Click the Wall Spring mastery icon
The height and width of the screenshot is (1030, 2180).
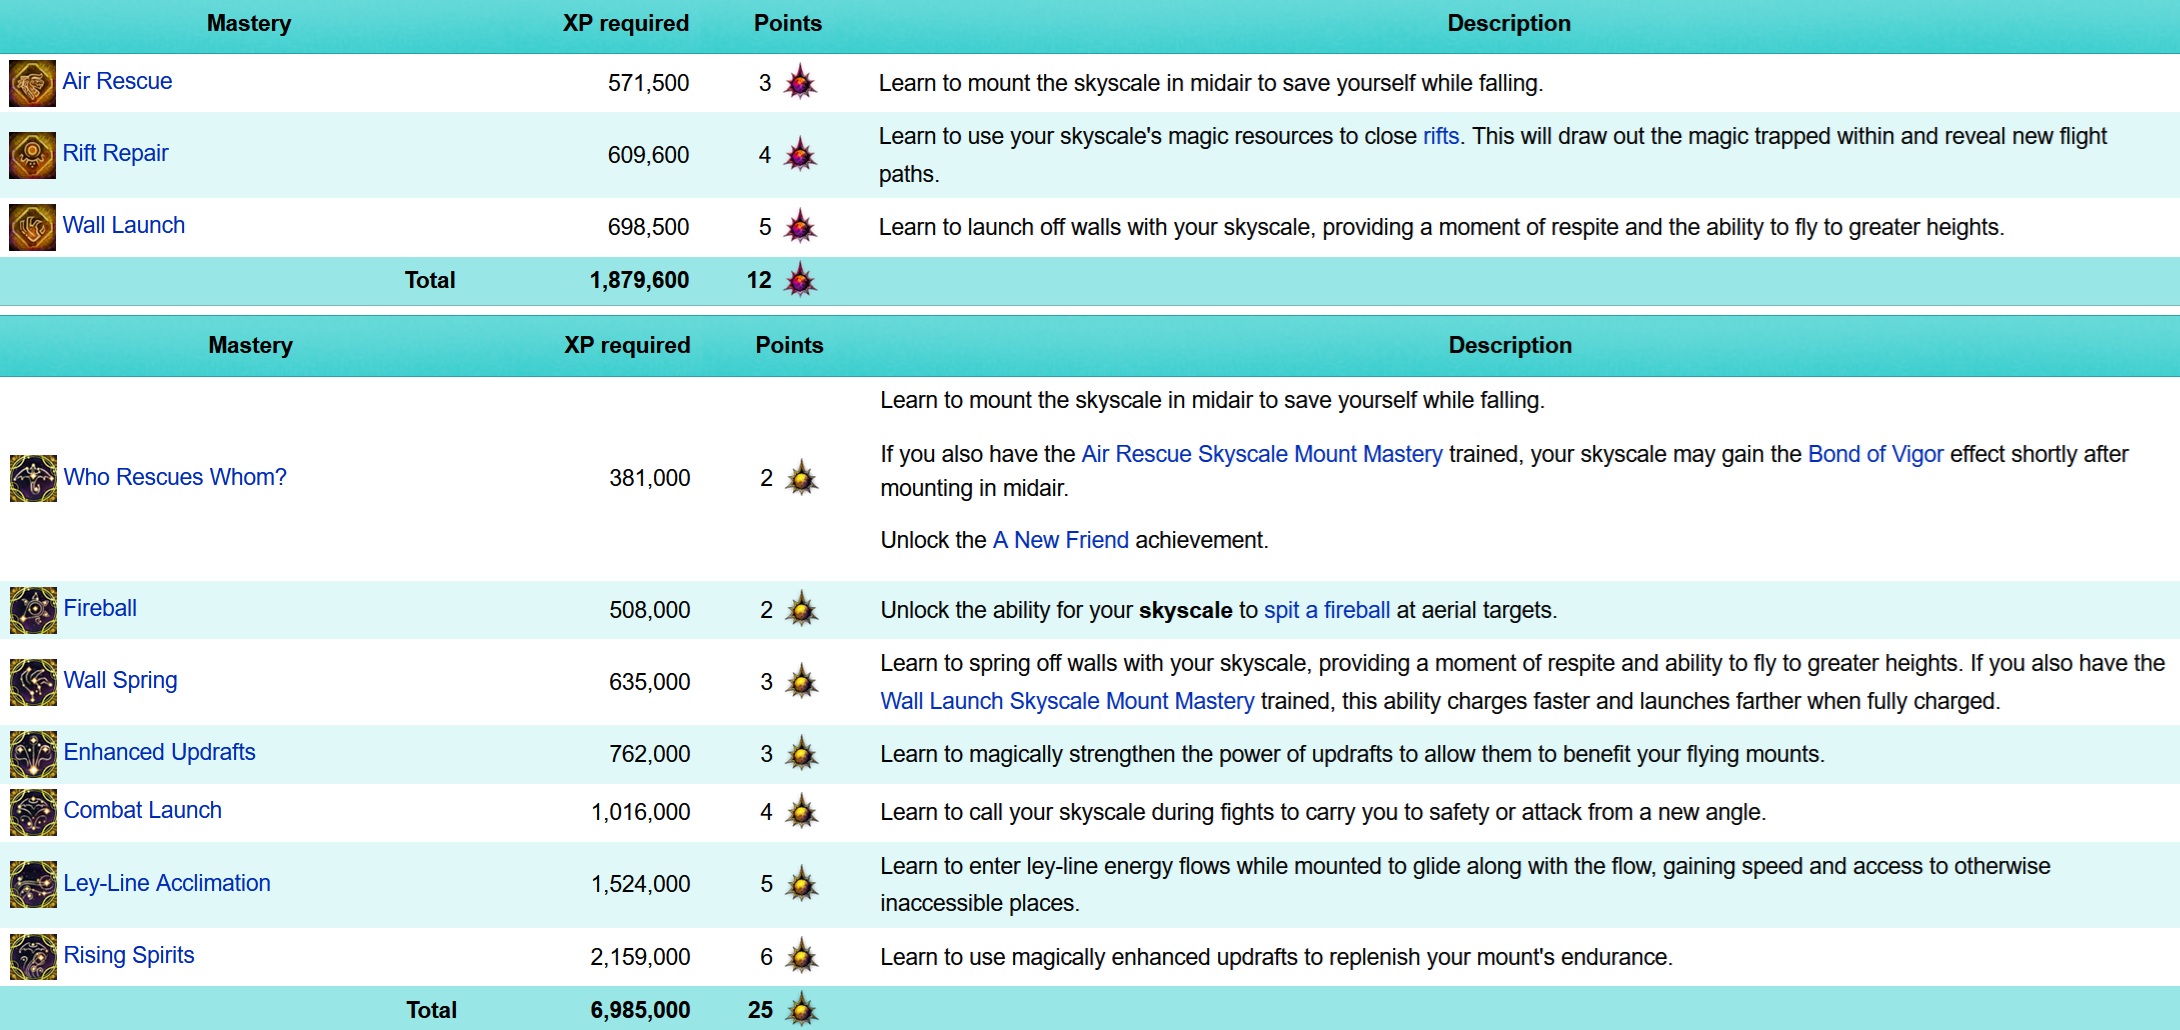[x=33, y=682]
